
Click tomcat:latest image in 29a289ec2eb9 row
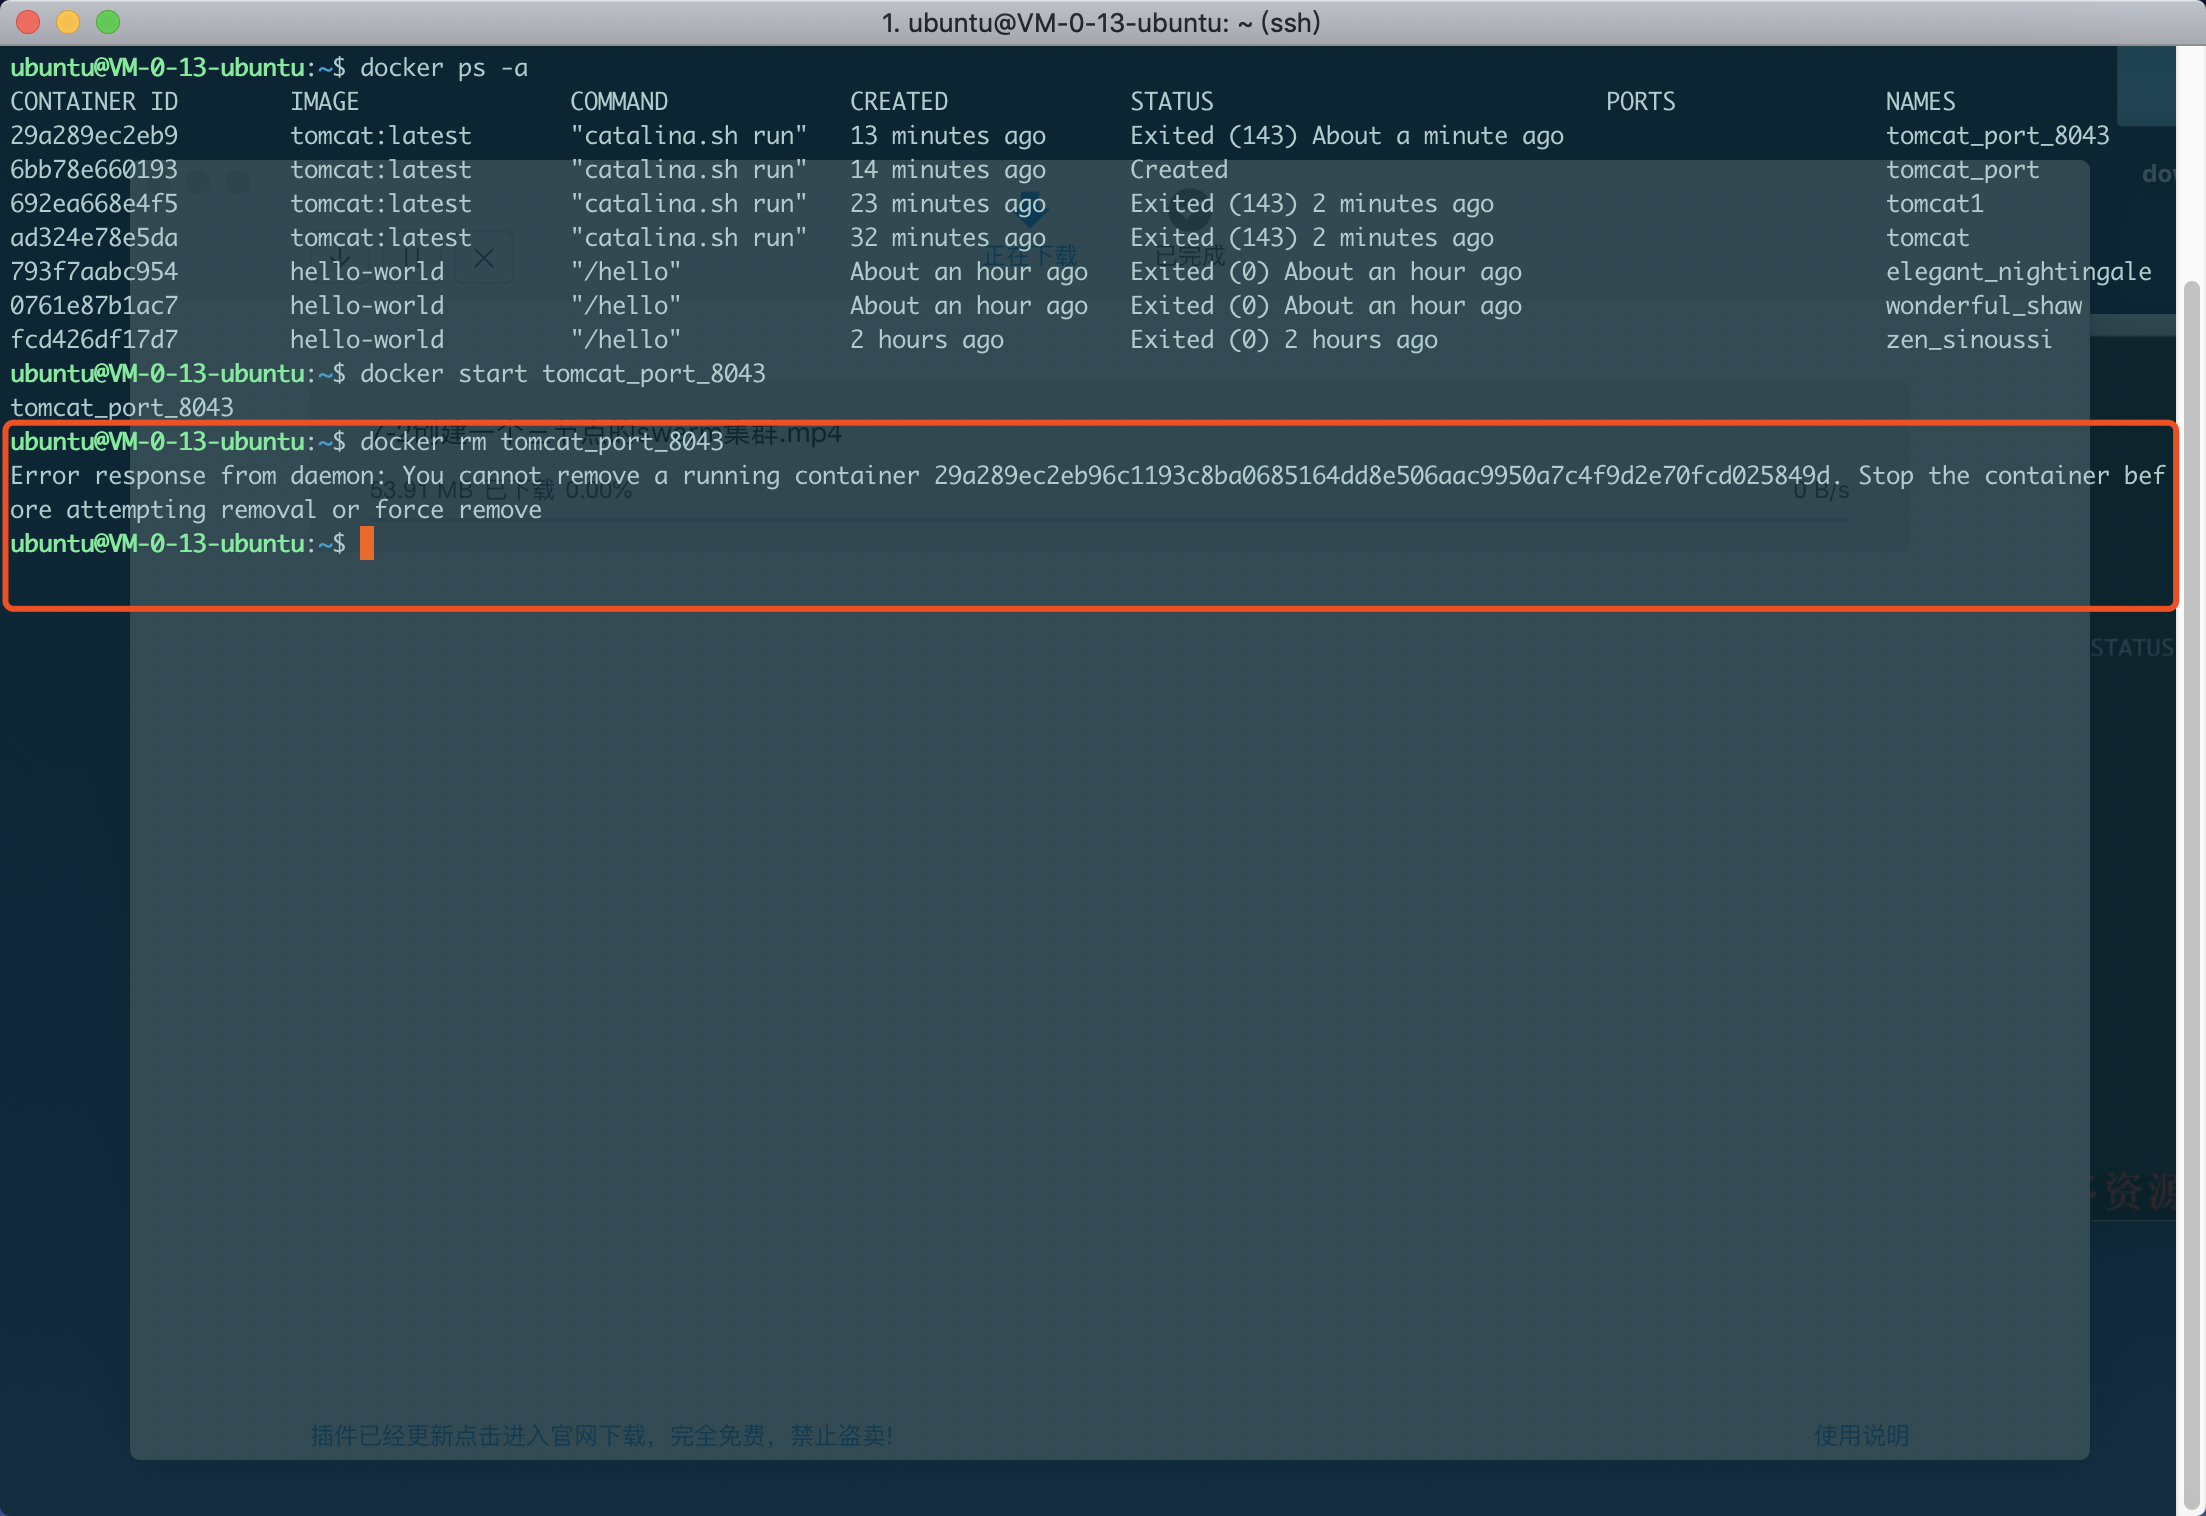[381, 135]
